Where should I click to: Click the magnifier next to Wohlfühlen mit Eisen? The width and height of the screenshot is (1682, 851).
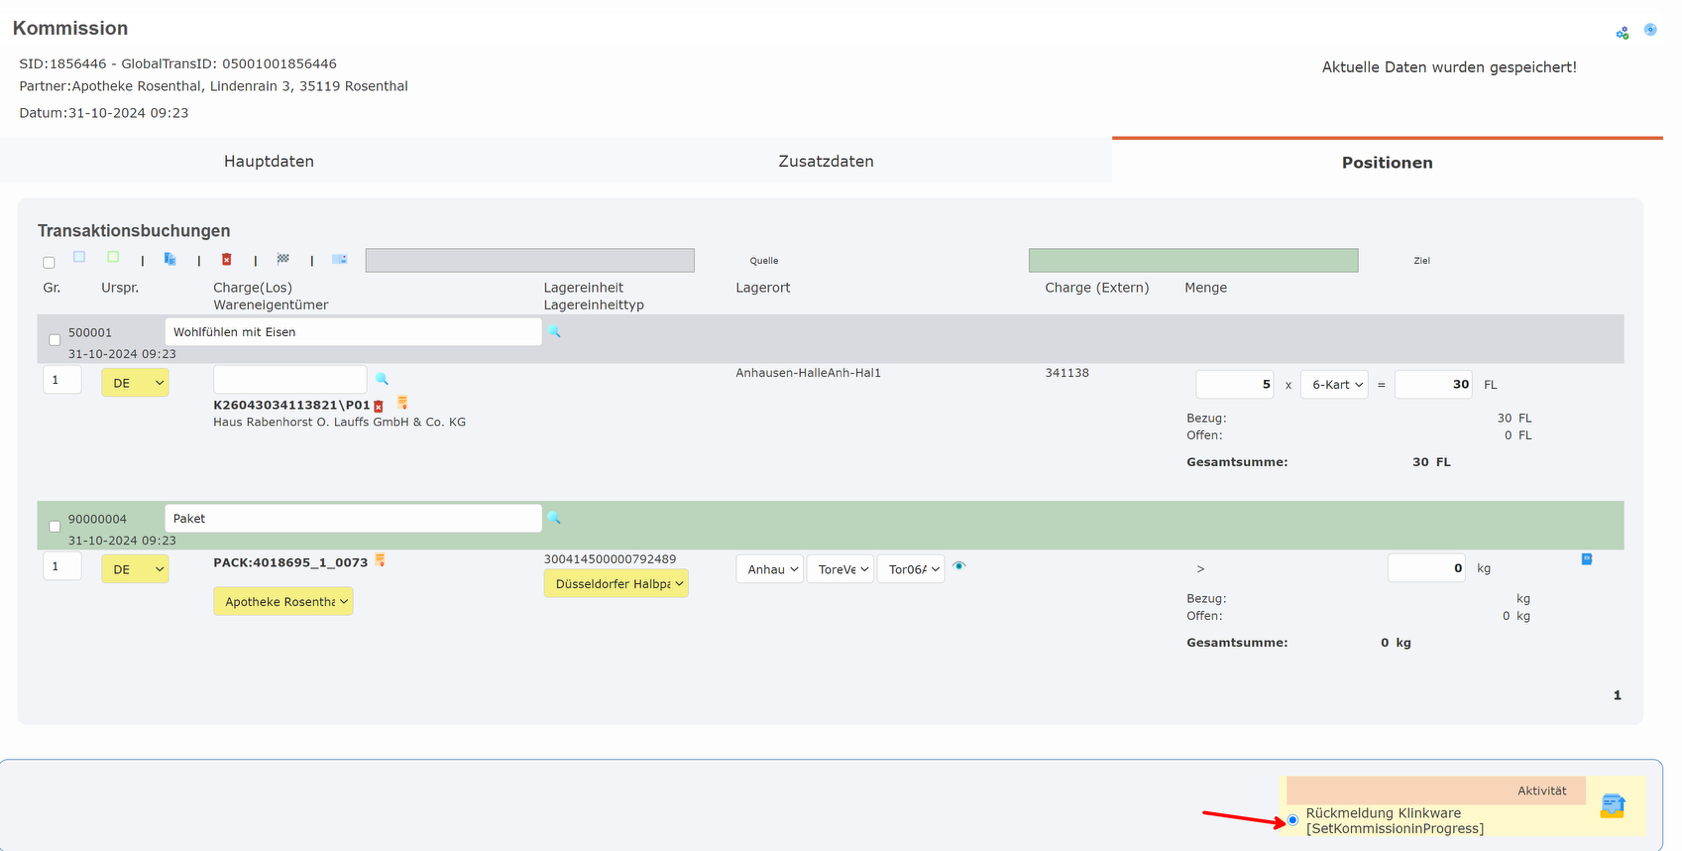pos(554,332)
